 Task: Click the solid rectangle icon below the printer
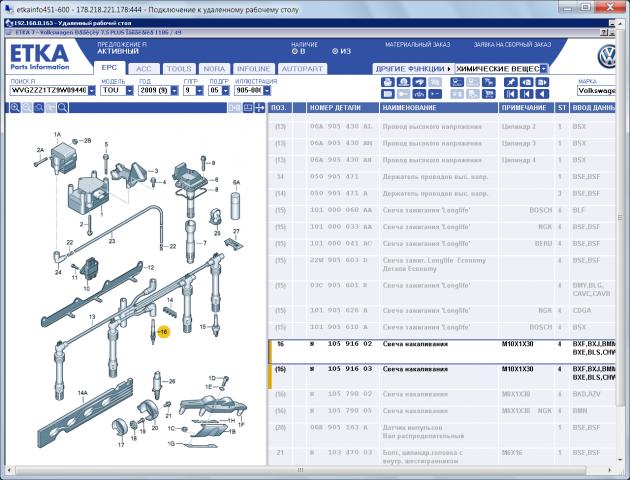387,94
